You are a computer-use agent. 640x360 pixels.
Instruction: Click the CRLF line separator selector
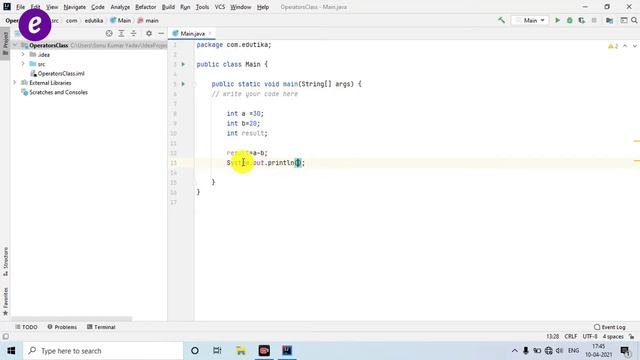click(x=571, y=337)
